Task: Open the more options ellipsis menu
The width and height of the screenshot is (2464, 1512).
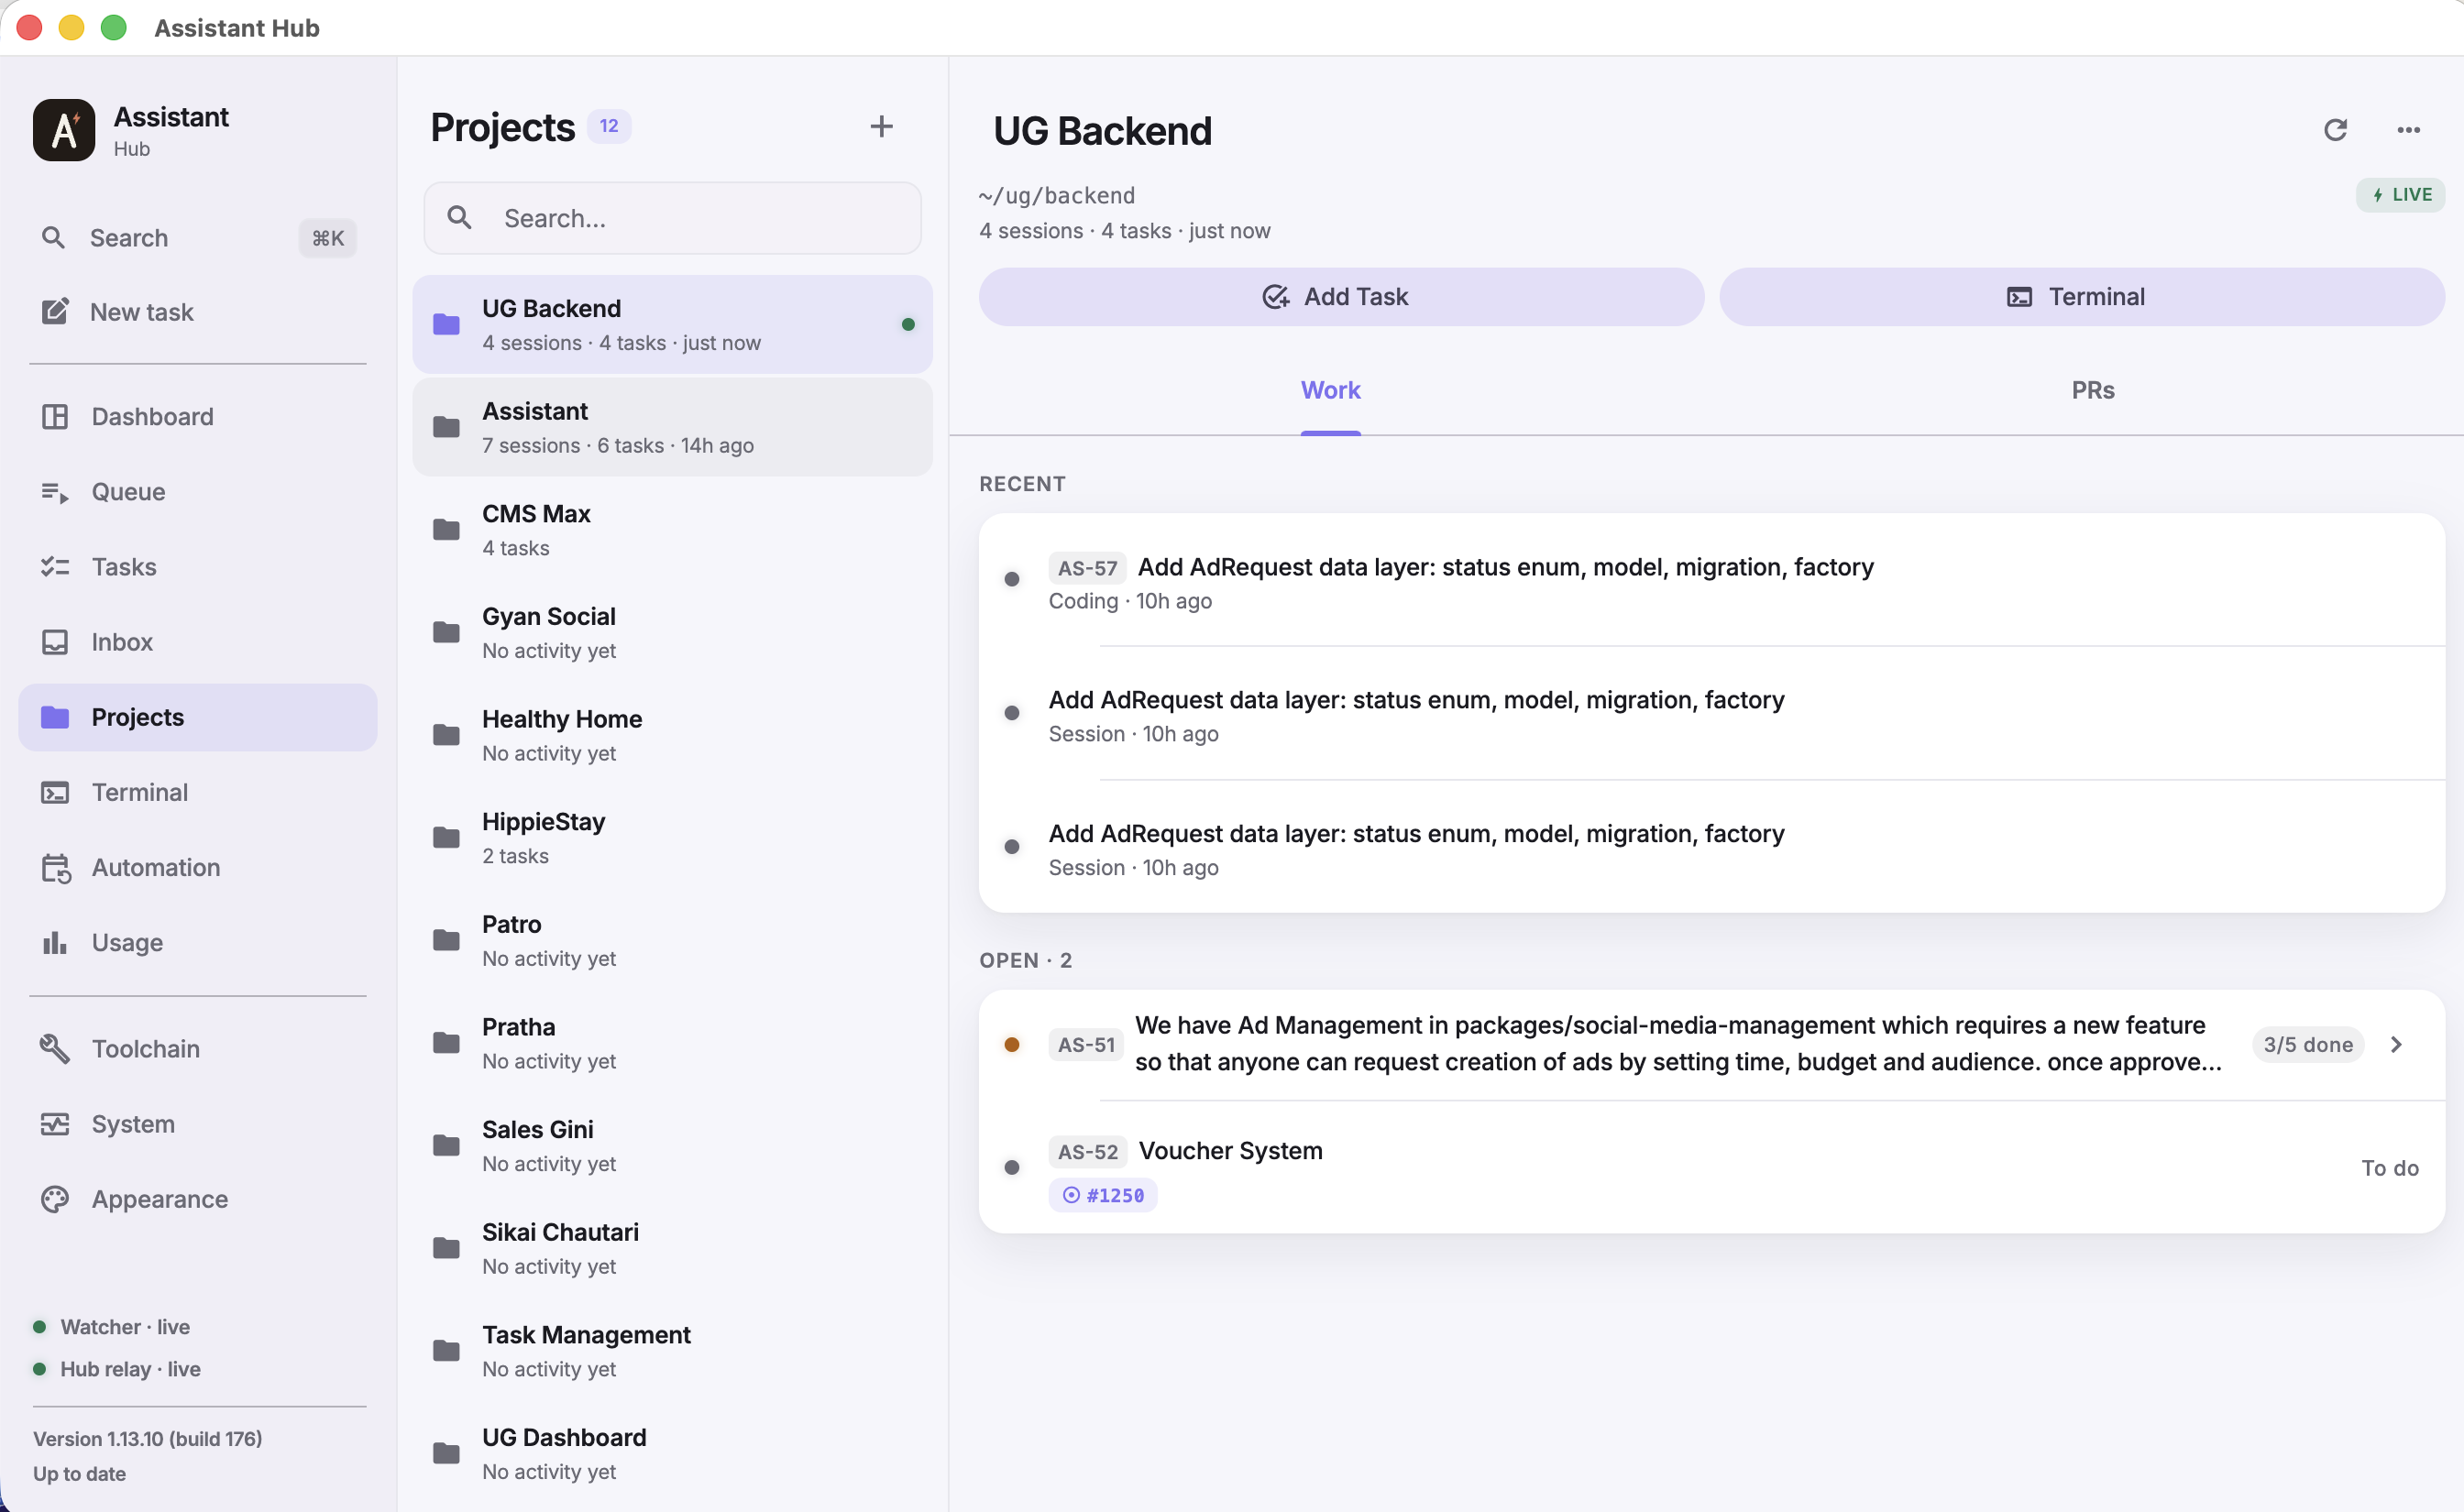Action: [x=2408, y=130]
